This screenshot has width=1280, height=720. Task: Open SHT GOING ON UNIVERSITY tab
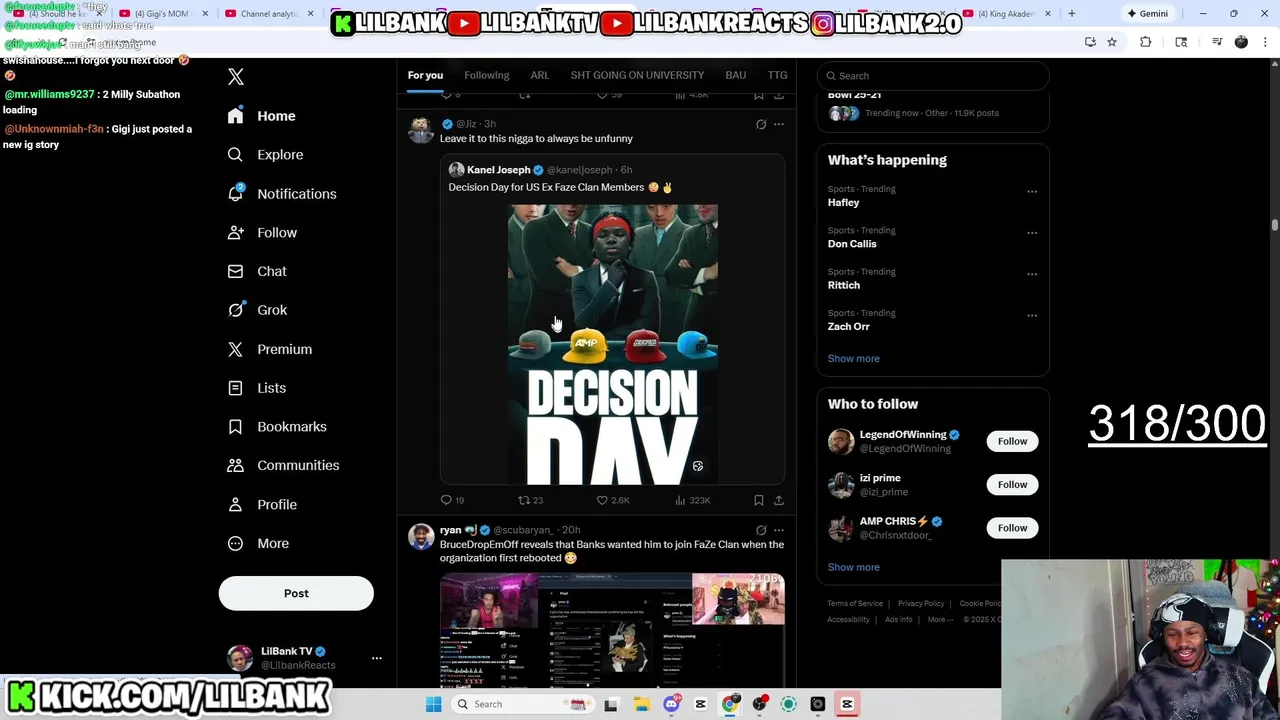click(x=637, y=75)
